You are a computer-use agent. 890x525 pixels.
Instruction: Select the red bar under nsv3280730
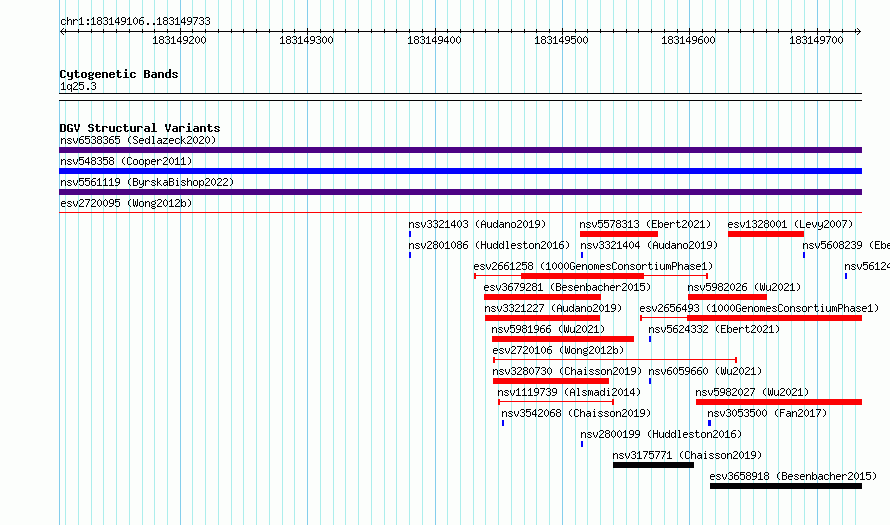coord(551,381)
